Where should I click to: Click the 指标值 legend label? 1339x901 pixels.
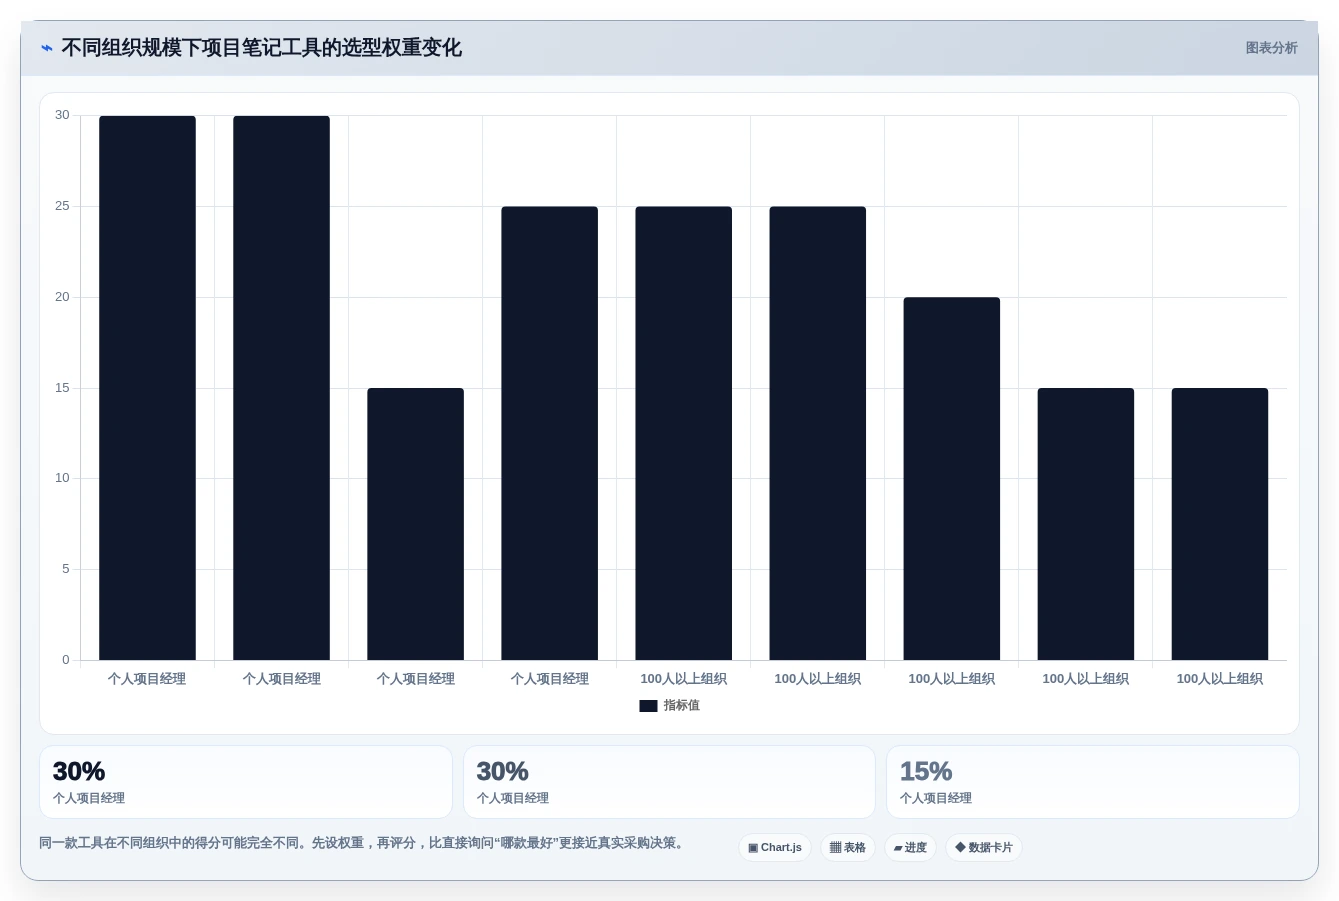click(681, 706)
